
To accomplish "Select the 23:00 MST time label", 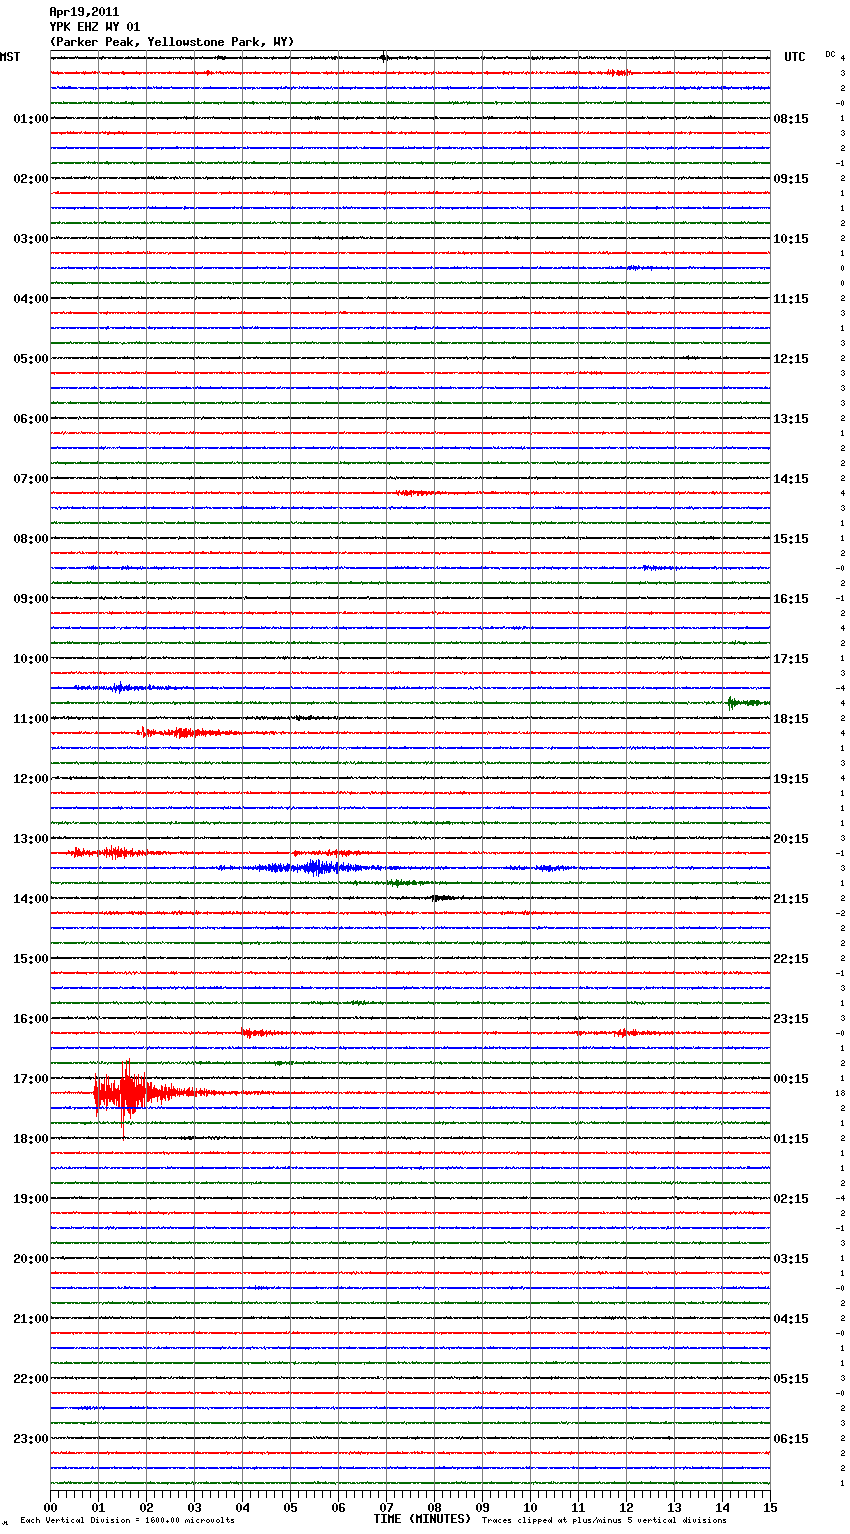I will coord(31,1439).
